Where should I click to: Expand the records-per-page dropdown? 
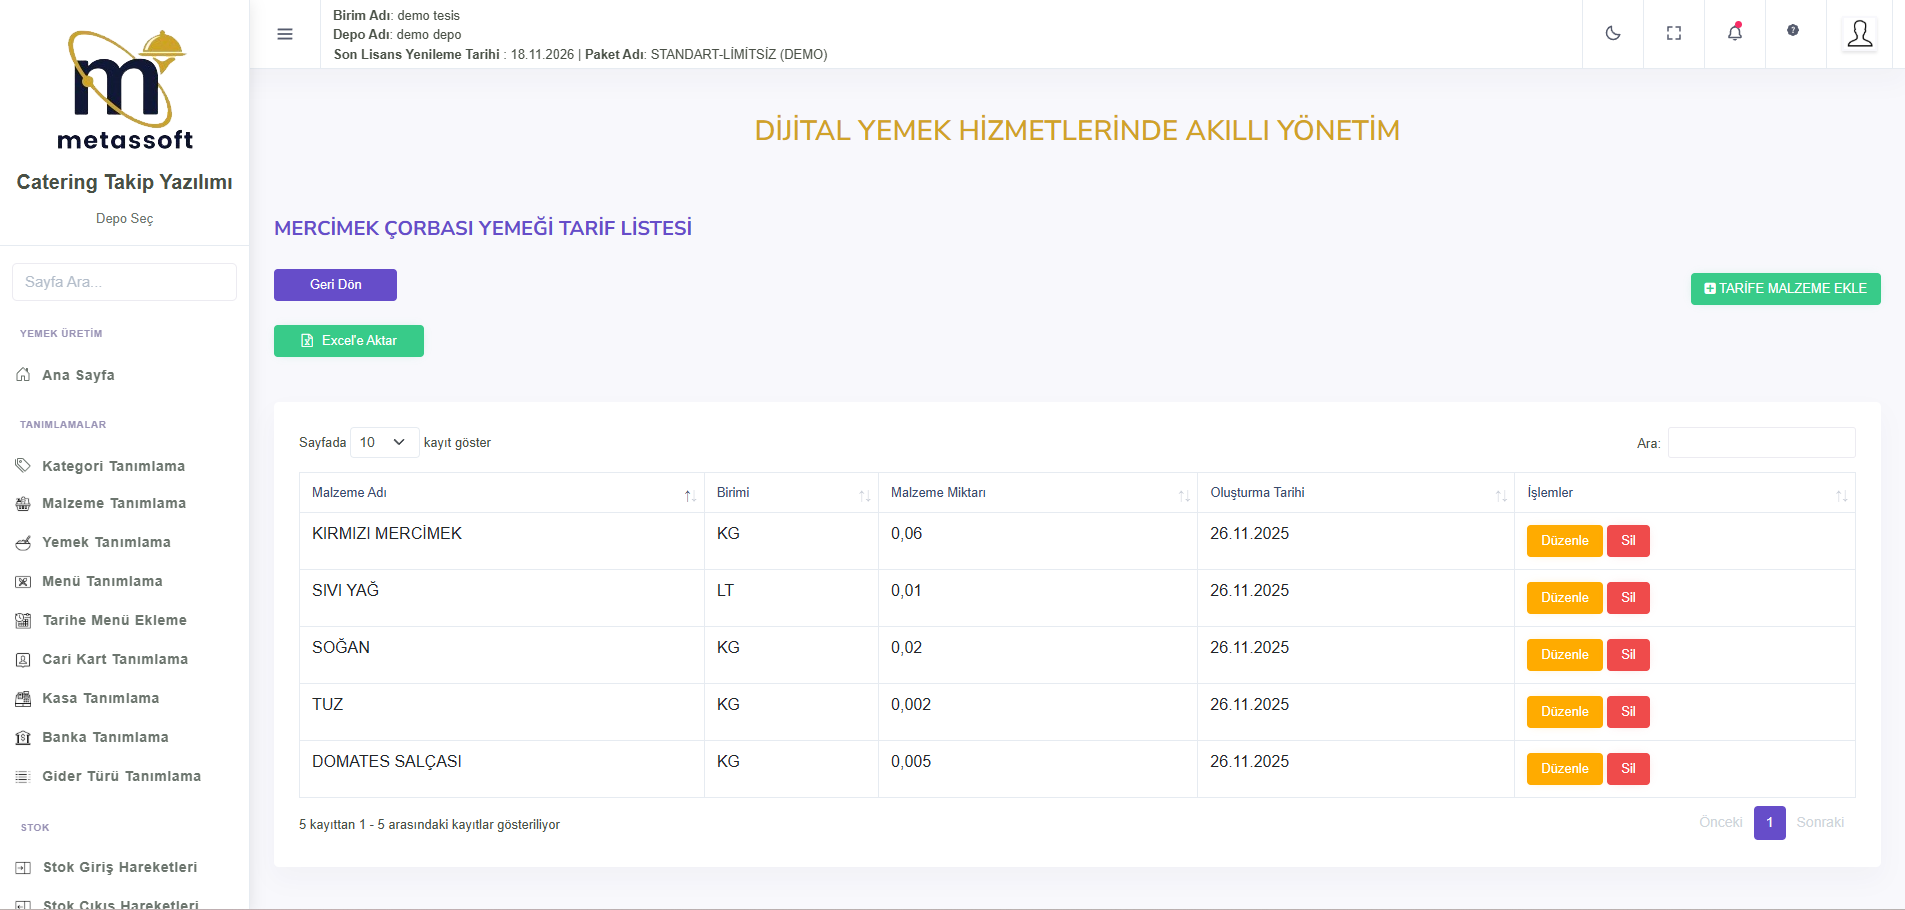[x=384, y=442]
